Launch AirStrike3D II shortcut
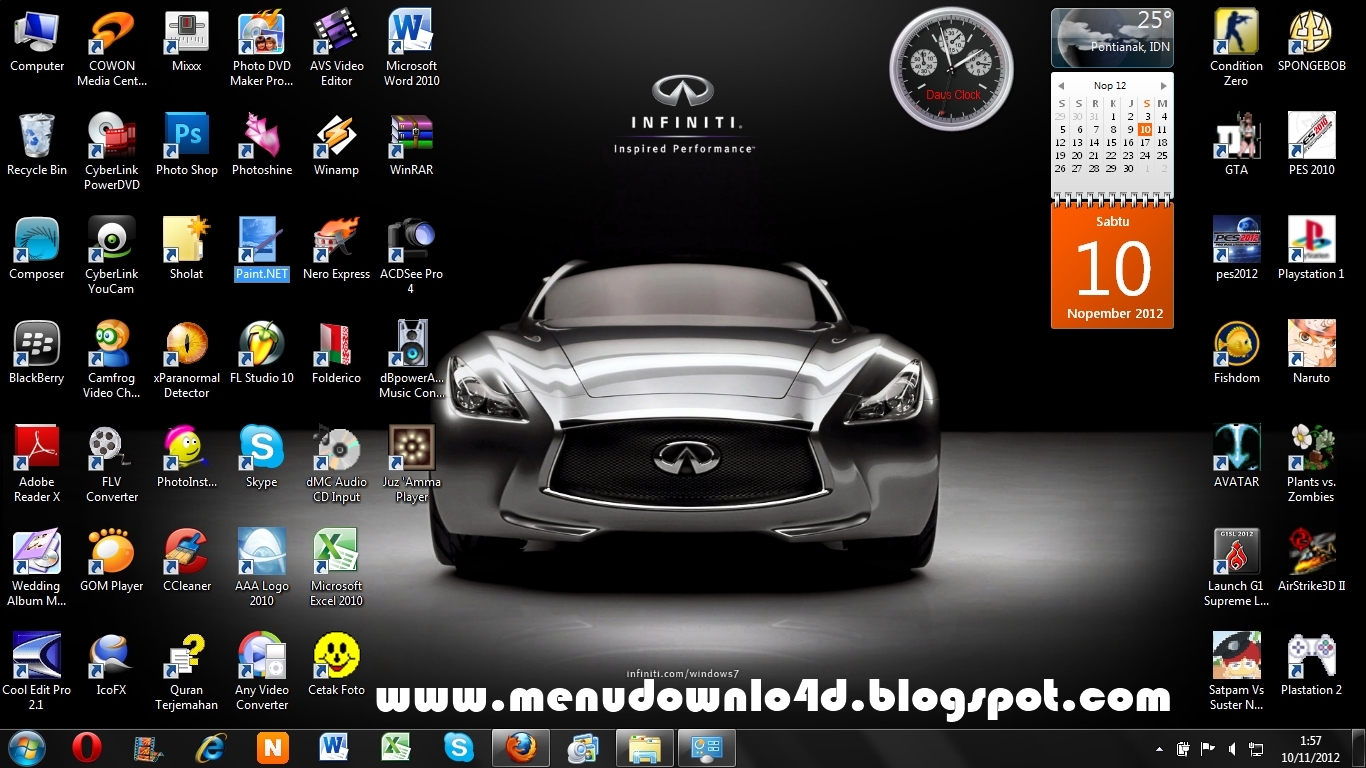 [x=1311, y=561]
